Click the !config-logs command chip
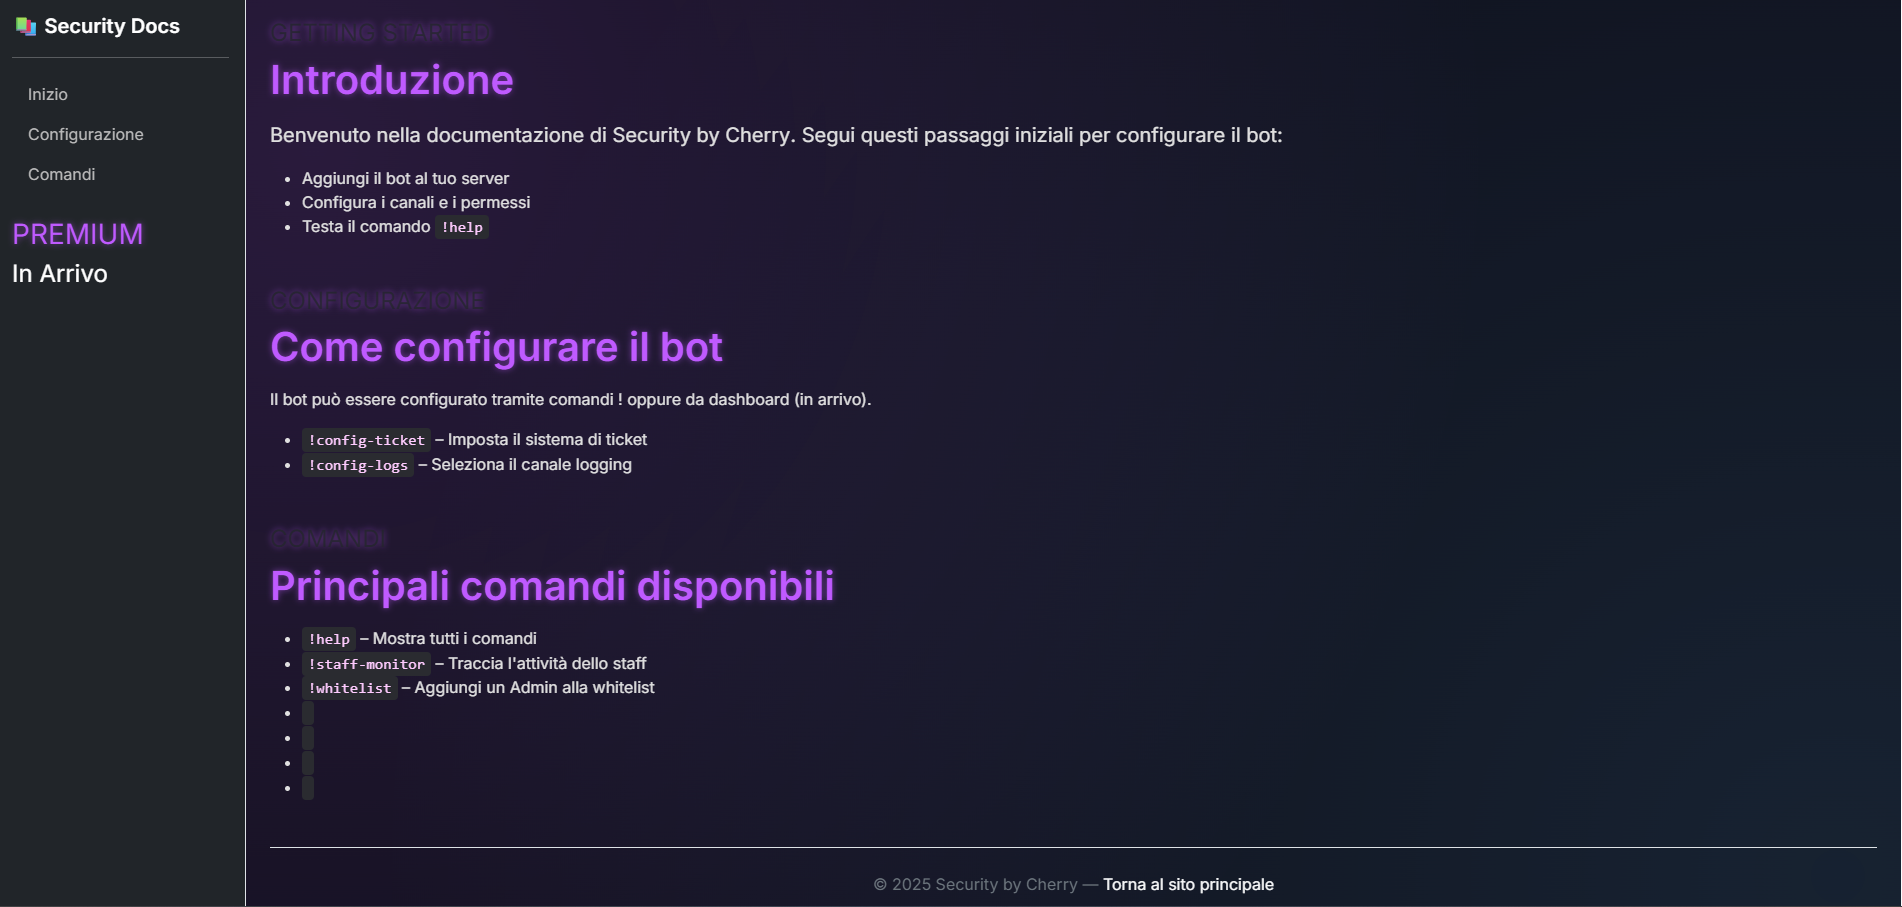 (x=358, y=465)
